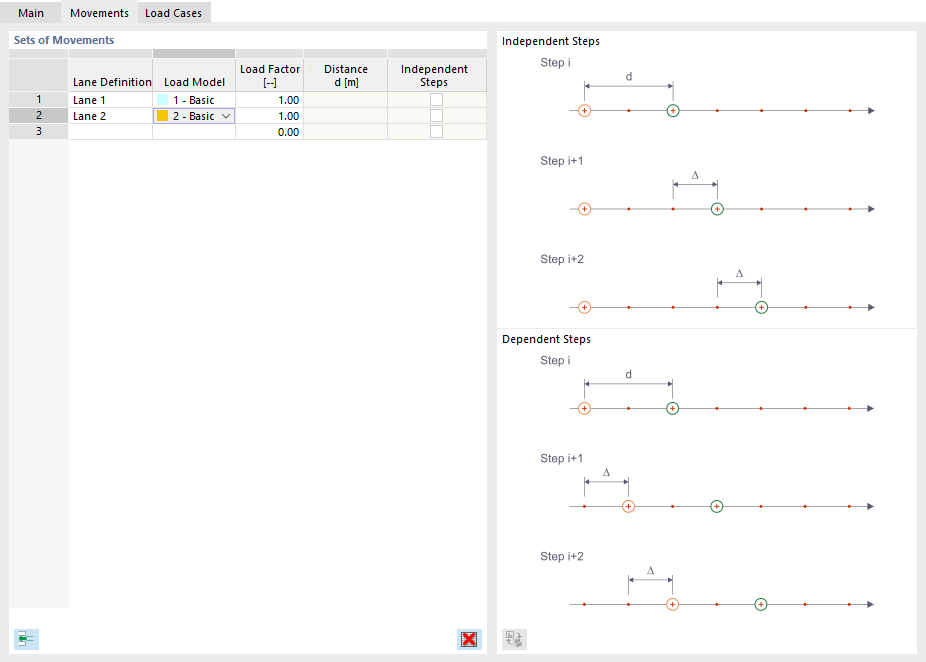The height and width of the screenshot is (662, 926).
Task: Select row 1 header in the table
Action: click(37, 99)
